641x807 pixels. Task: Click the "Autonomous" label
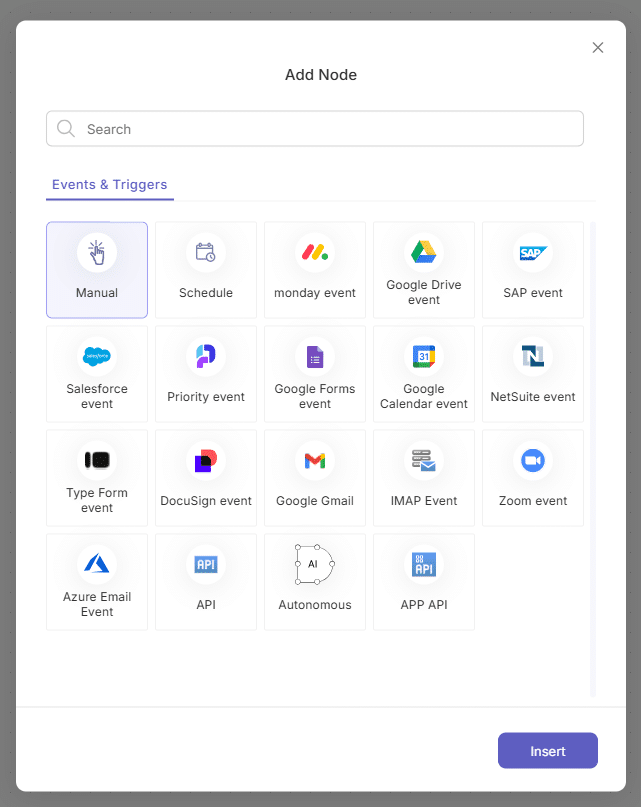point(315,605)
